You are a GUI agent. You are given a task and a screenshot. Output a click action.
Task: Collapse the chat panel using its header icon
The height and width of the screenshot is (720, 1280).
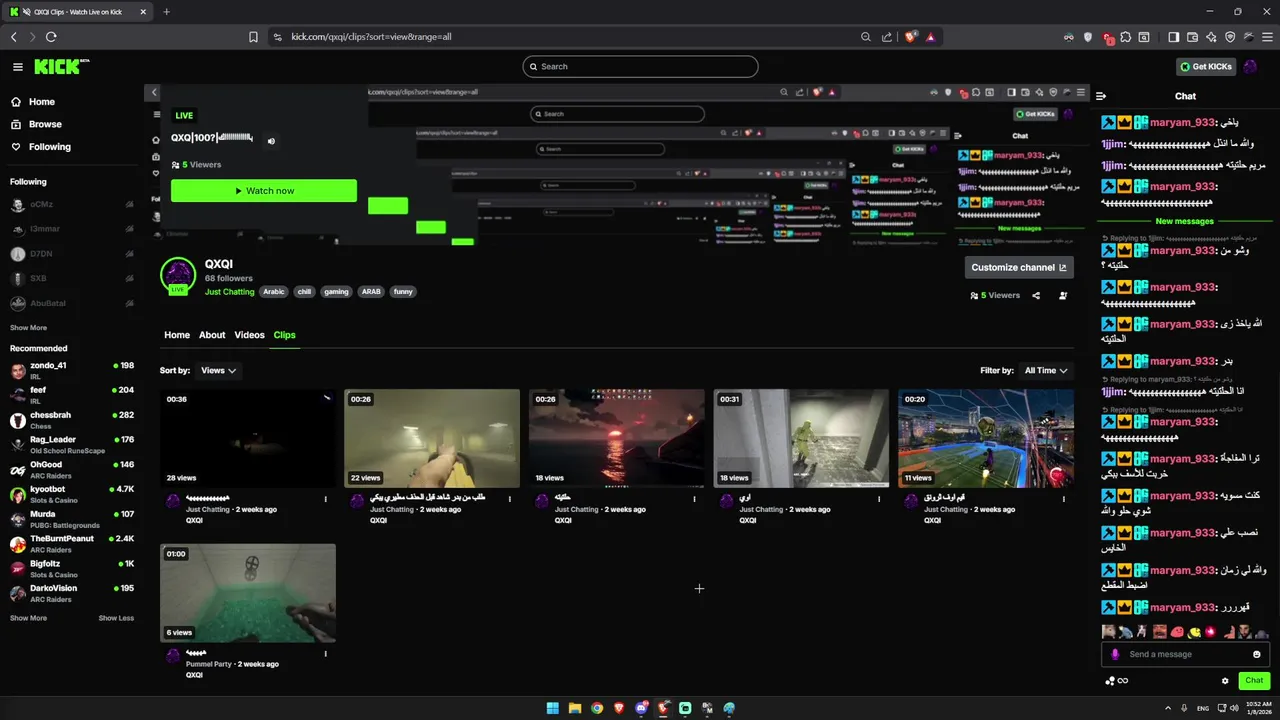[x=1101, y=96]
